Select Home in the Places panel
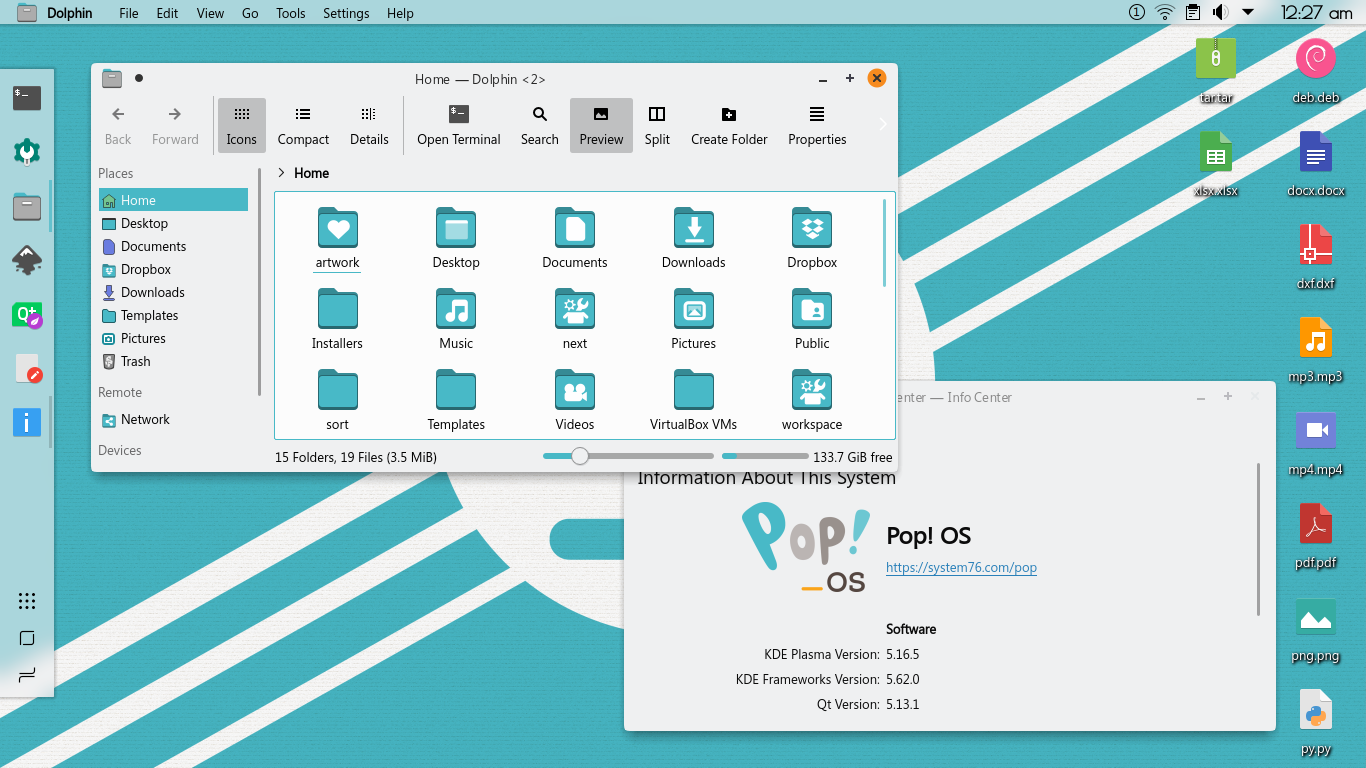Screen dimensions: 1366x768 173,200
